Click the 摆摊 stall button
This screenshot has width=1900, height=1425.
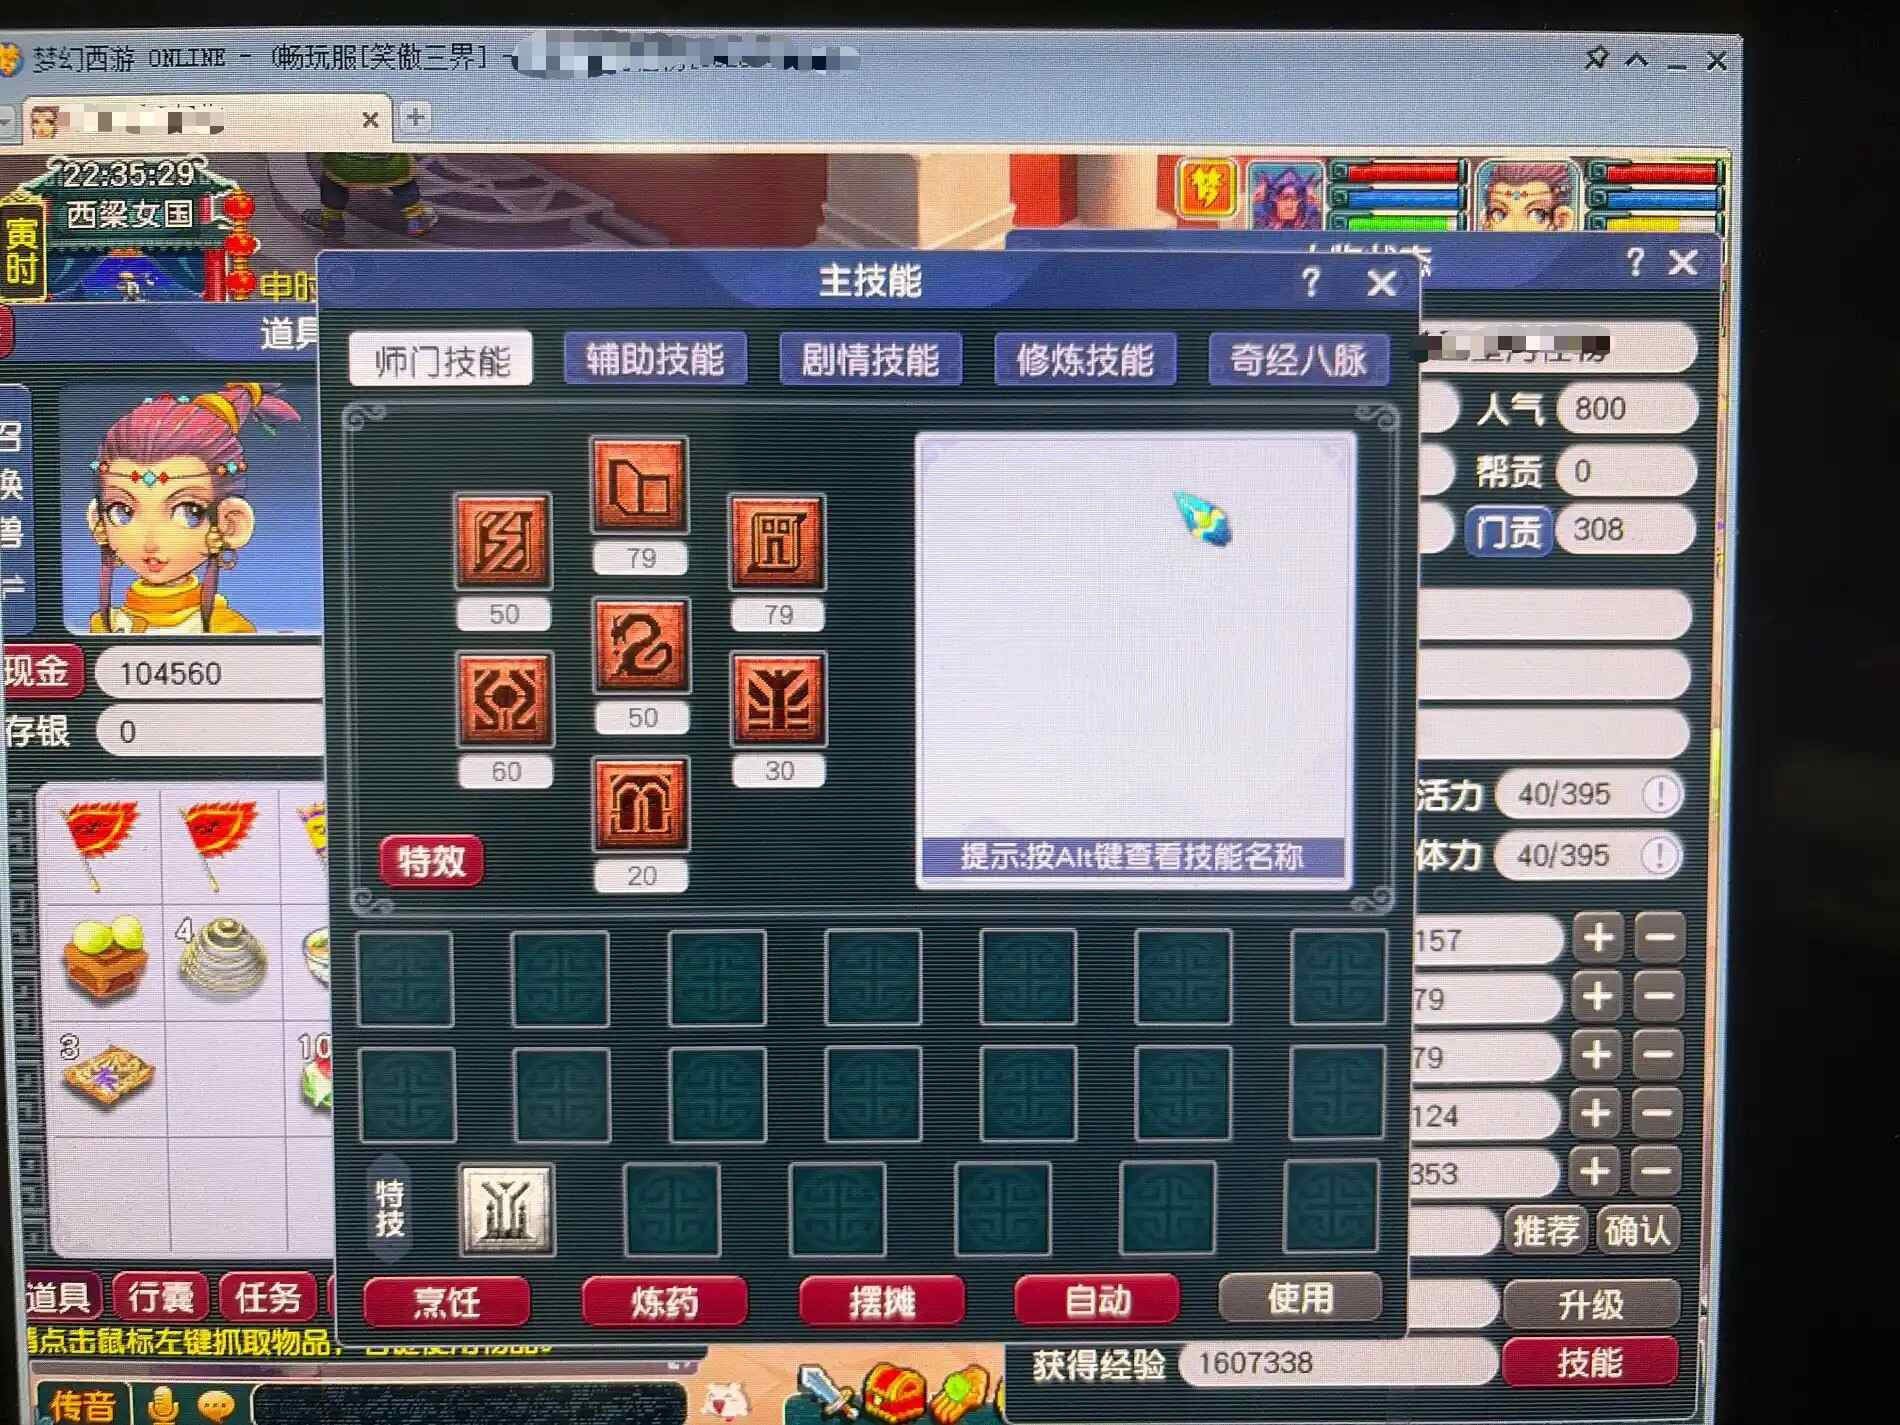click(x=882, y=1302)
